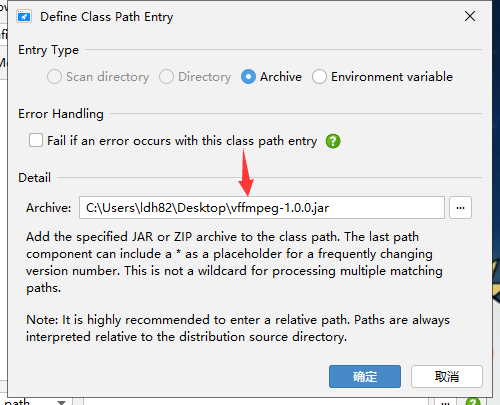Select the Environment variable entry type
This screenshot has height=405, width=500.
point(319,77)
